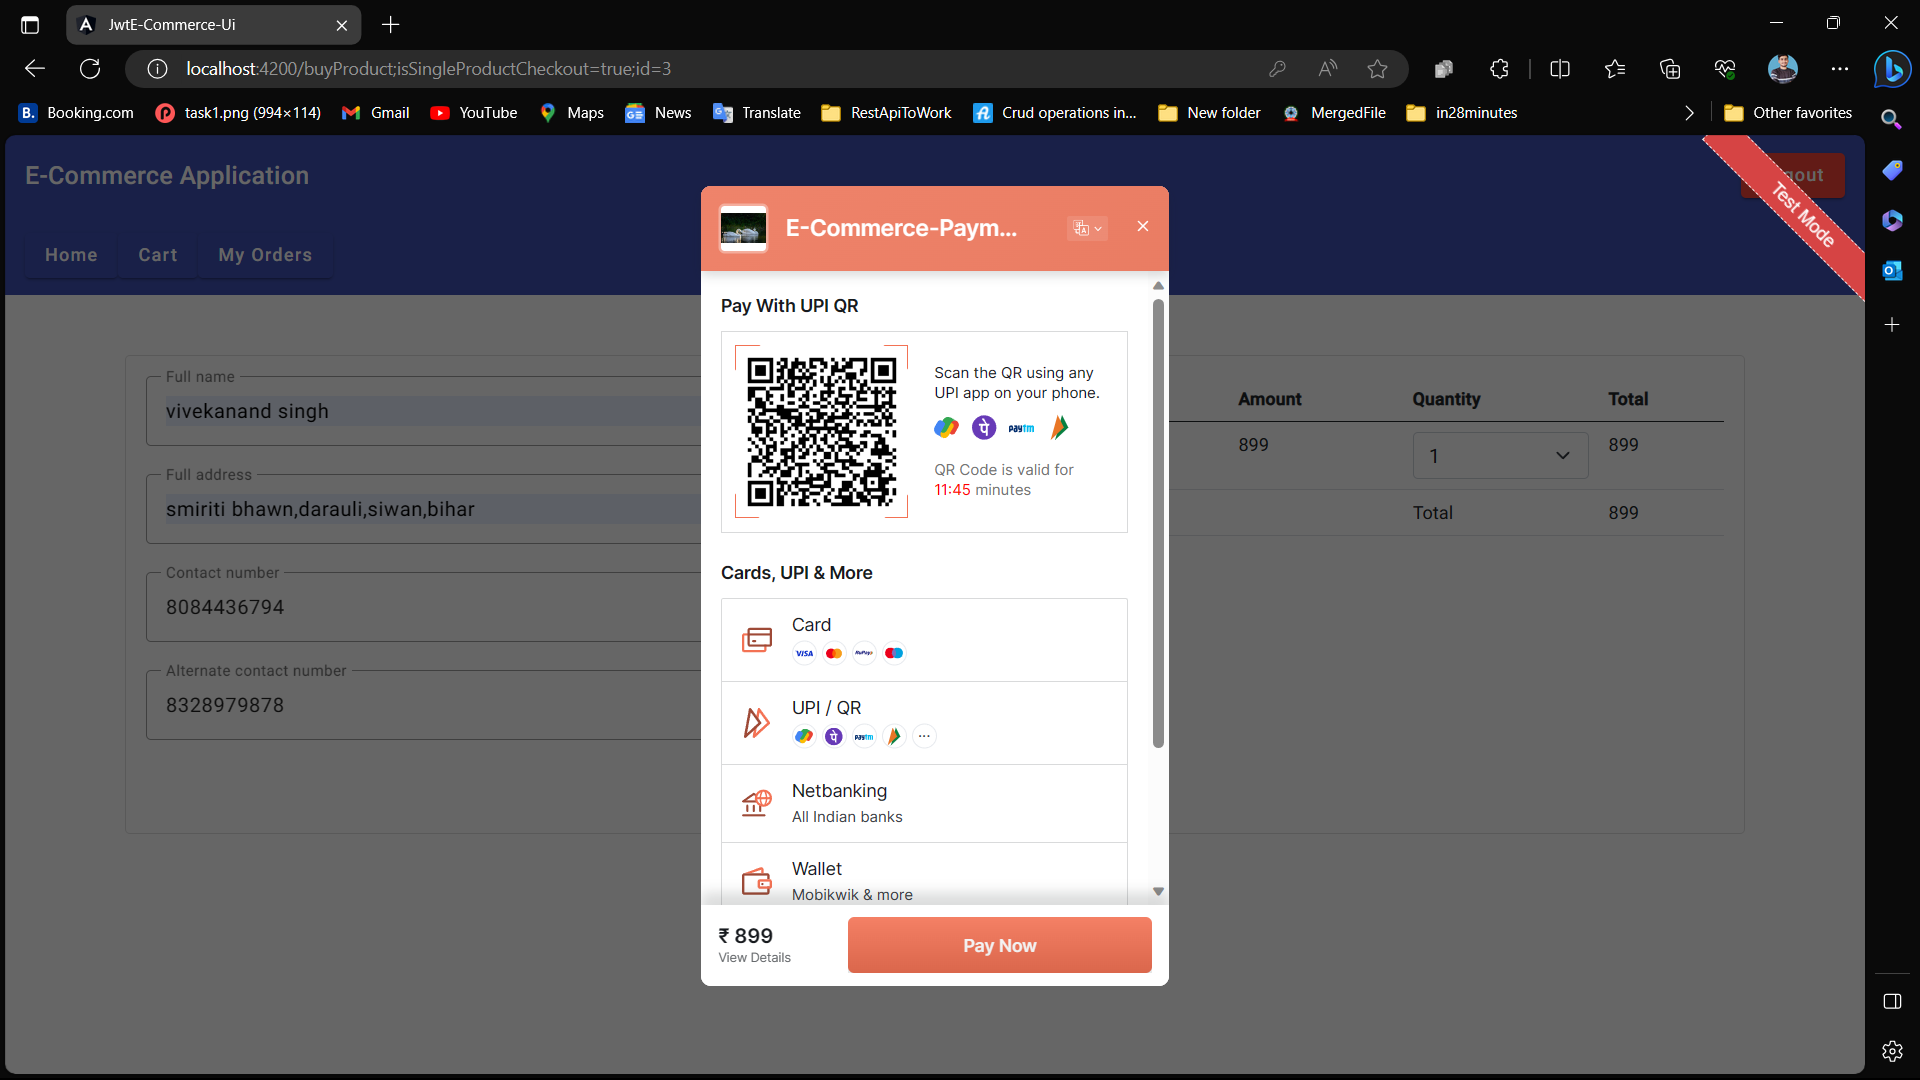Open the Bing search sidebar icon
The image size is (1920, 1080).
1893,69
